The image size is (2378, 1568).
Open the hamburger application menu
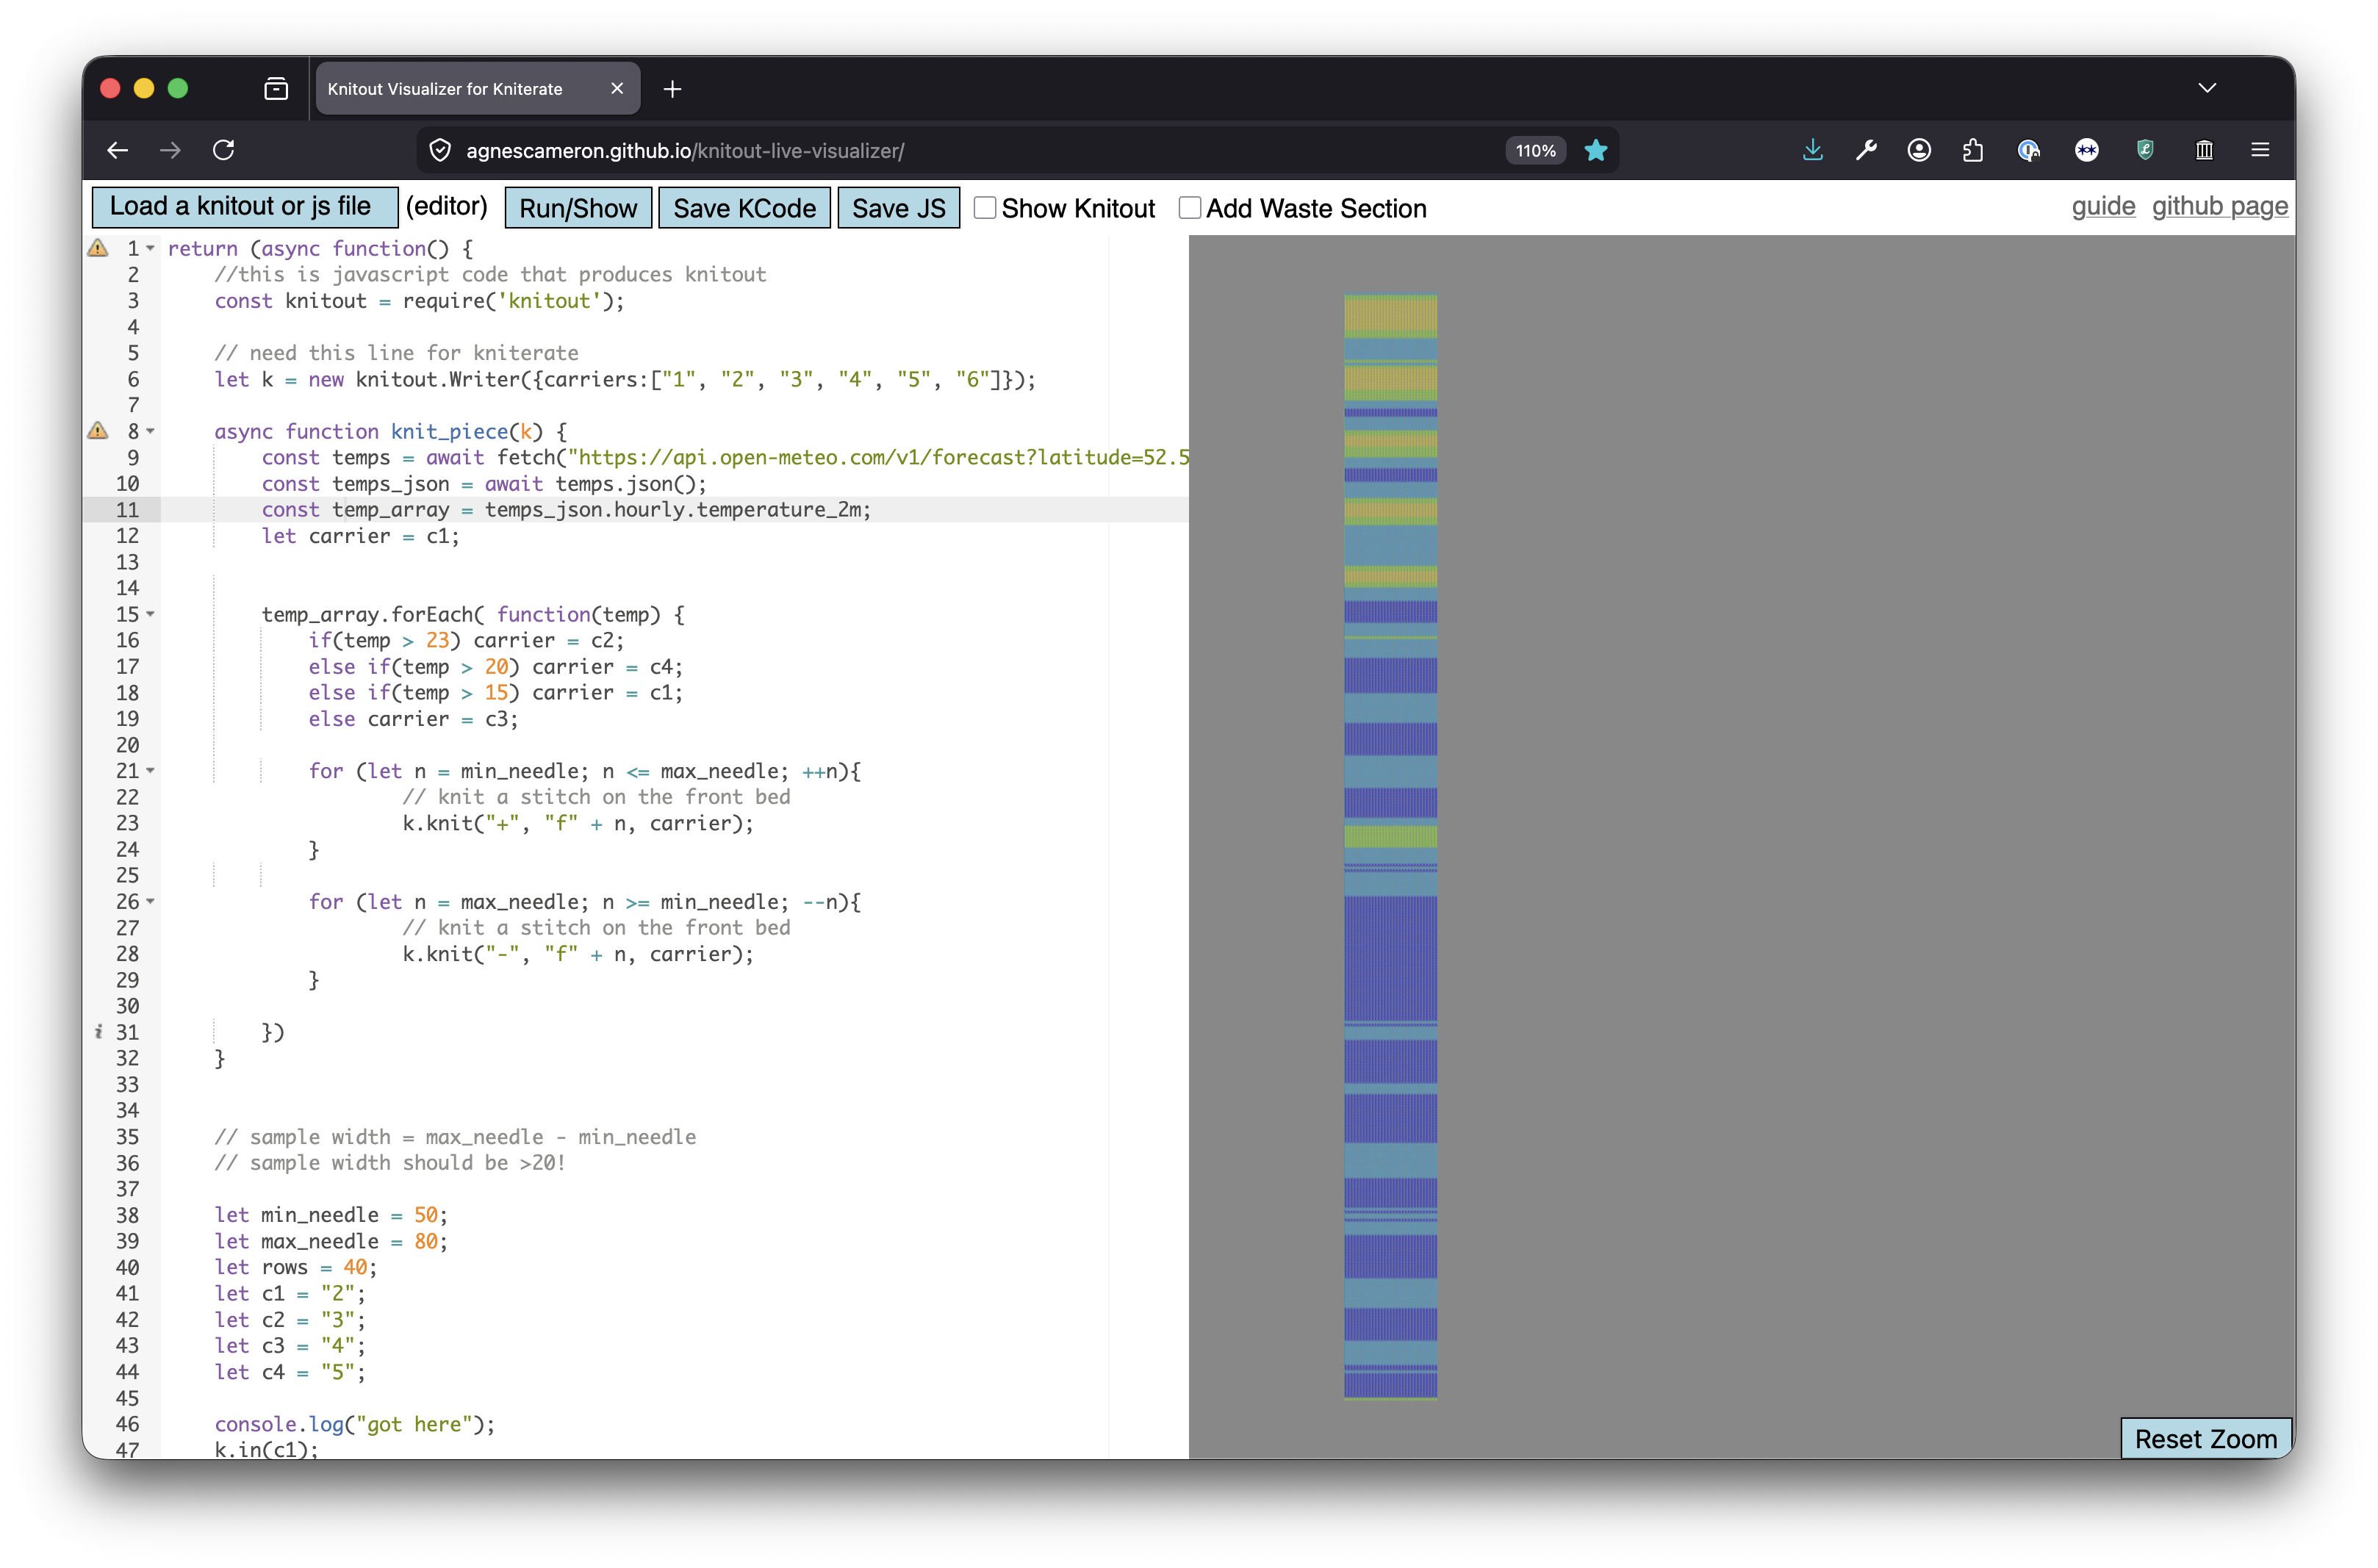coord(2260,150)
